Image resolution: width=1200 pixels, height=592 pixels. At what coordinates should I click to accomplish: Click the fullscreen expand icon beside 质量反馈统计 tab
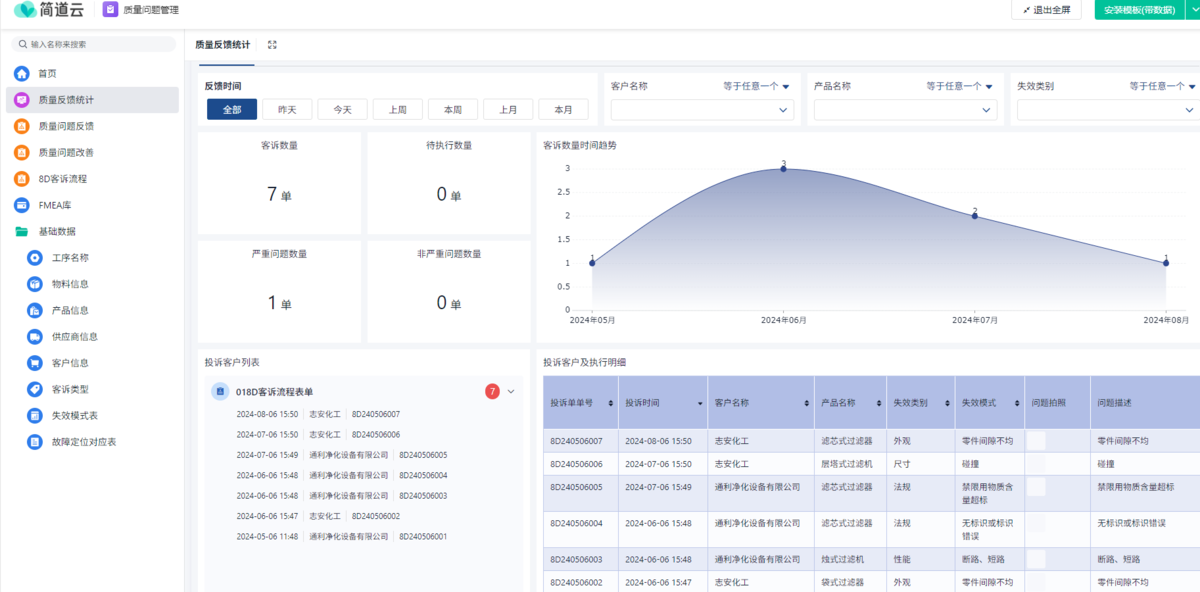(x=272, y=45)
